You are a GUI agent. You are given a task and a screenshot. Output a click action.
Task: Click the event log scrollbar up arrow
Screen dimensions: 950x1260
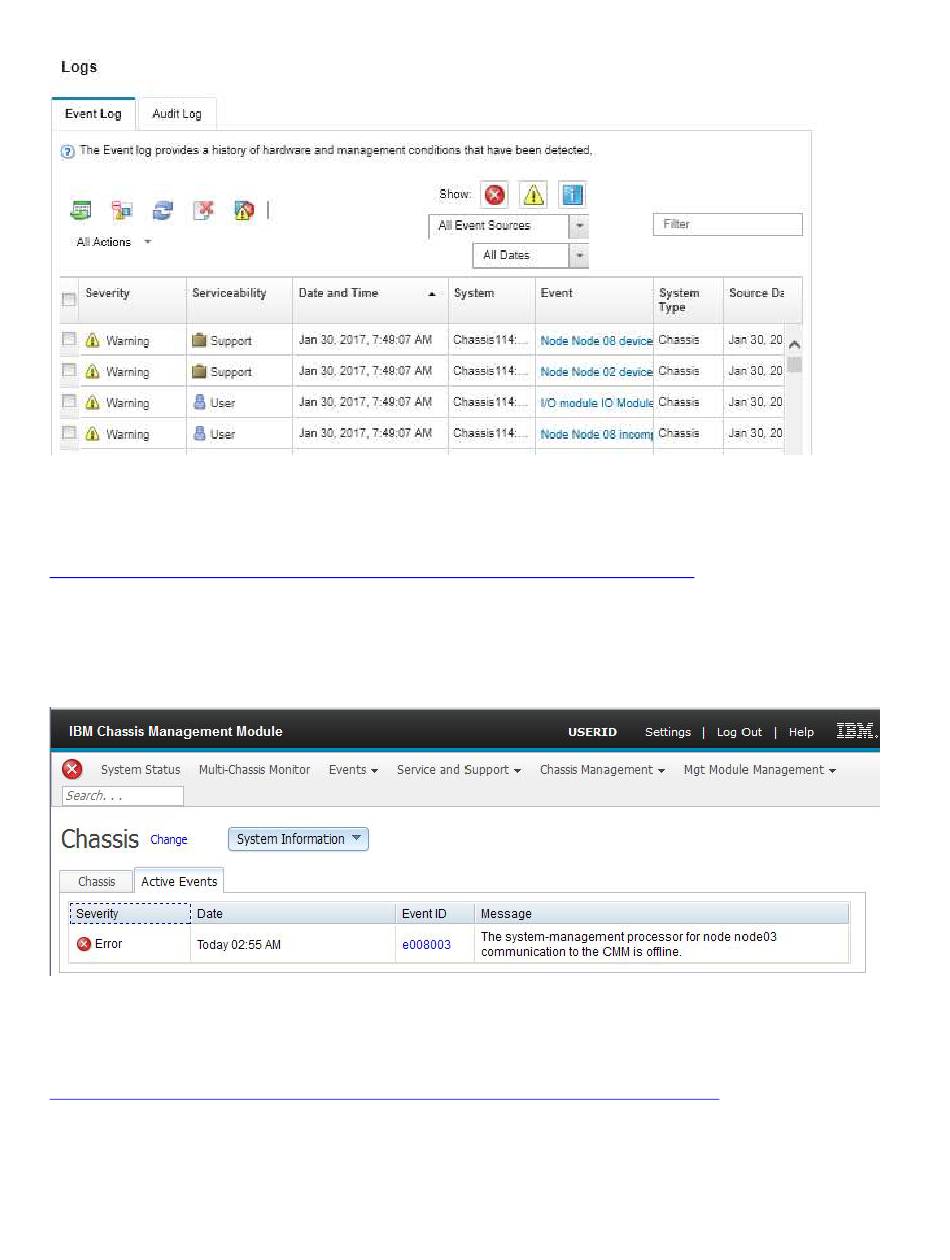(x=794, y=343)
